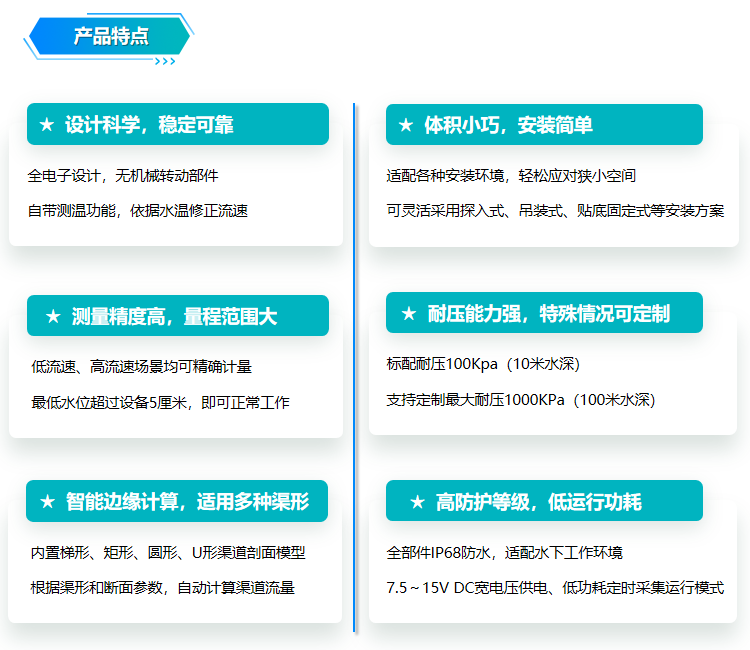Click the line 7.5～15V DC宽电压供电、低功耗定时采集运行模式

coord(555,587)
